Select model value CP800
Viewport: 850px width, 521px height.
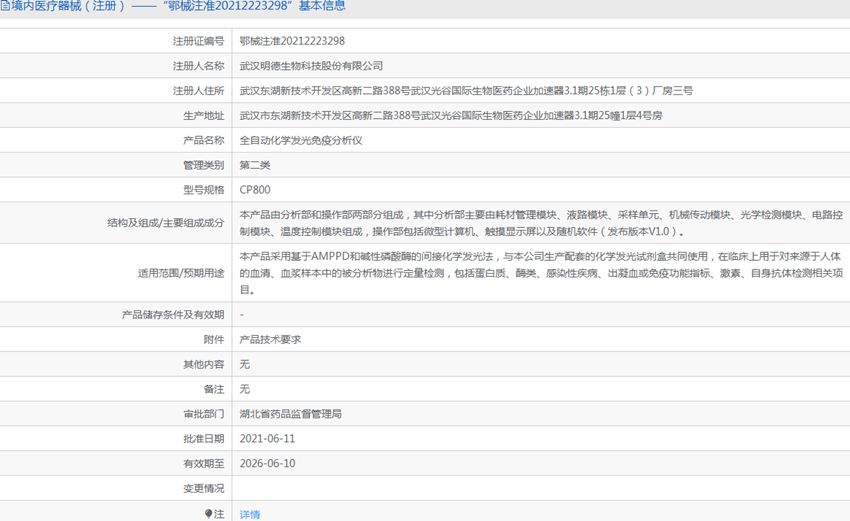tap(255, 190)
